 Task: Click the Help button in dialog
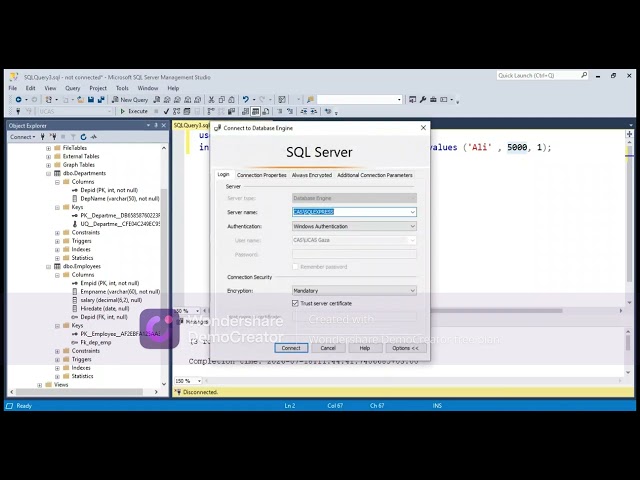coord(364,348)
